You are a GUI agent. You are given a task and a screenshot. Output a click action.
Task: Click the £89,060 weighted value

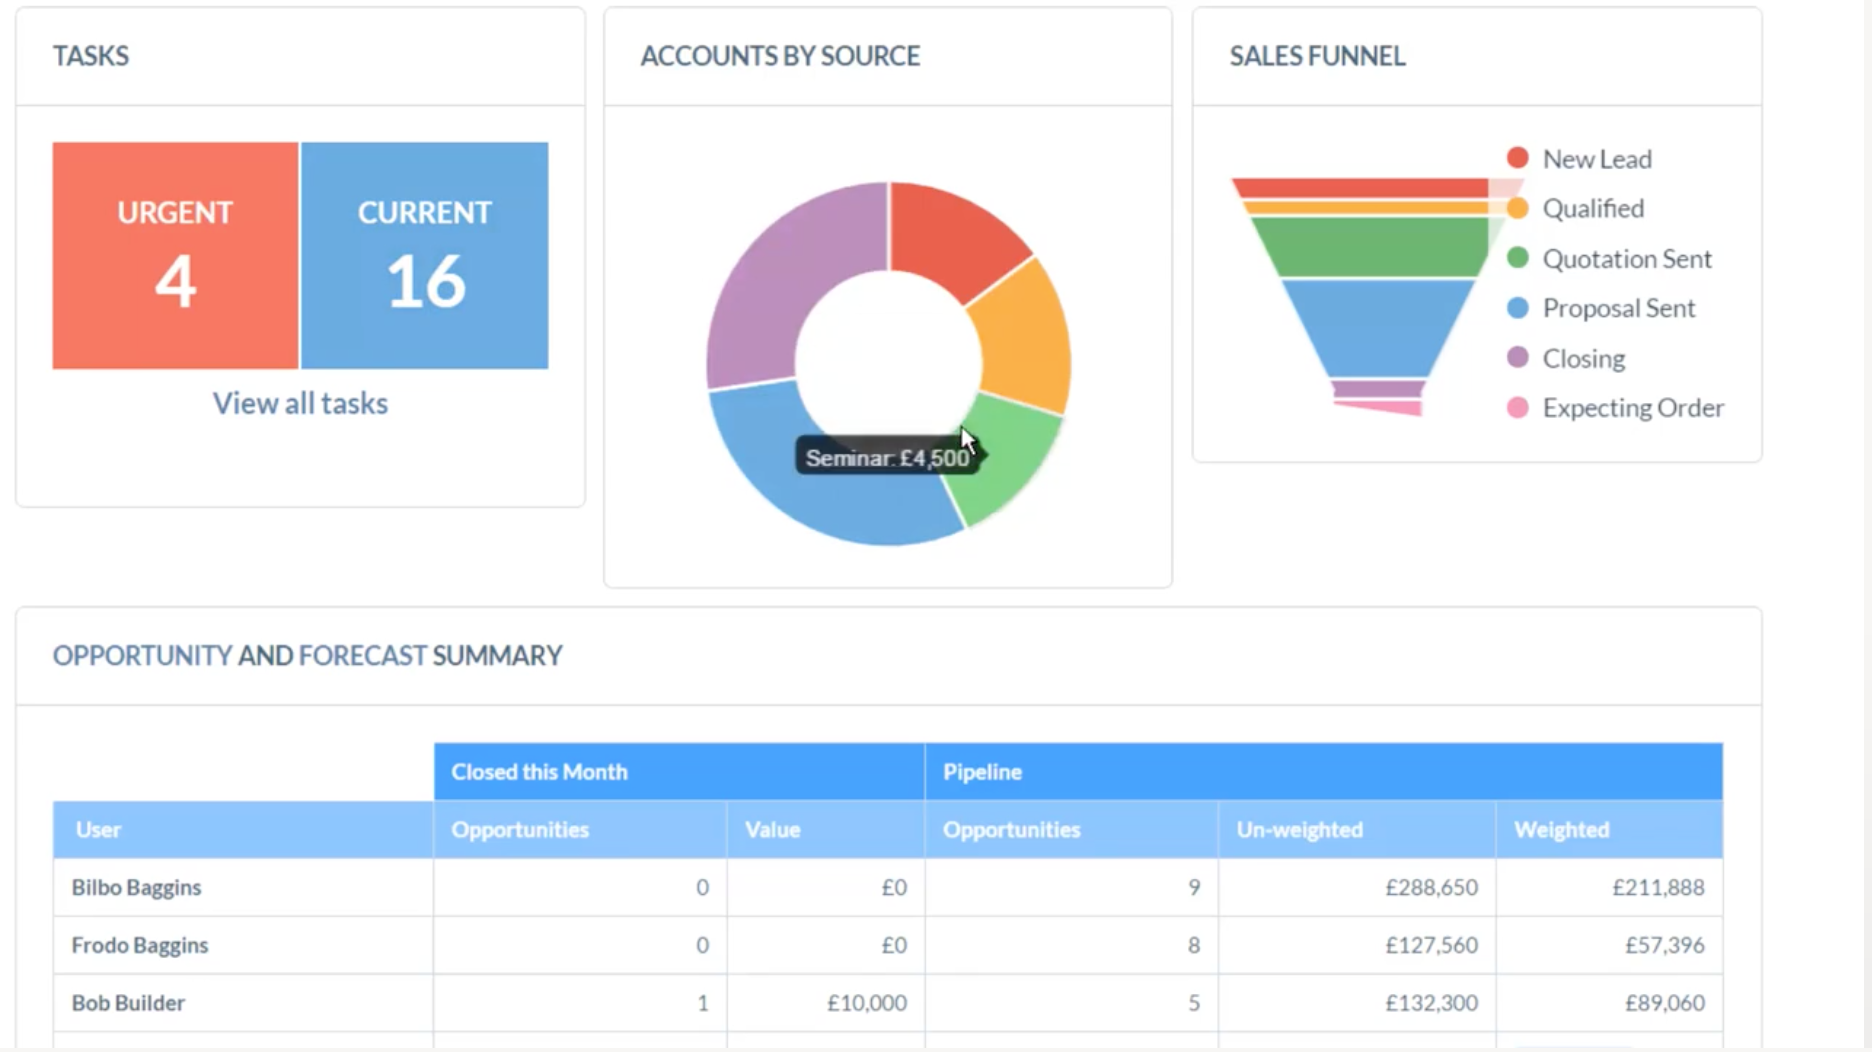tap(1664, 1003)
